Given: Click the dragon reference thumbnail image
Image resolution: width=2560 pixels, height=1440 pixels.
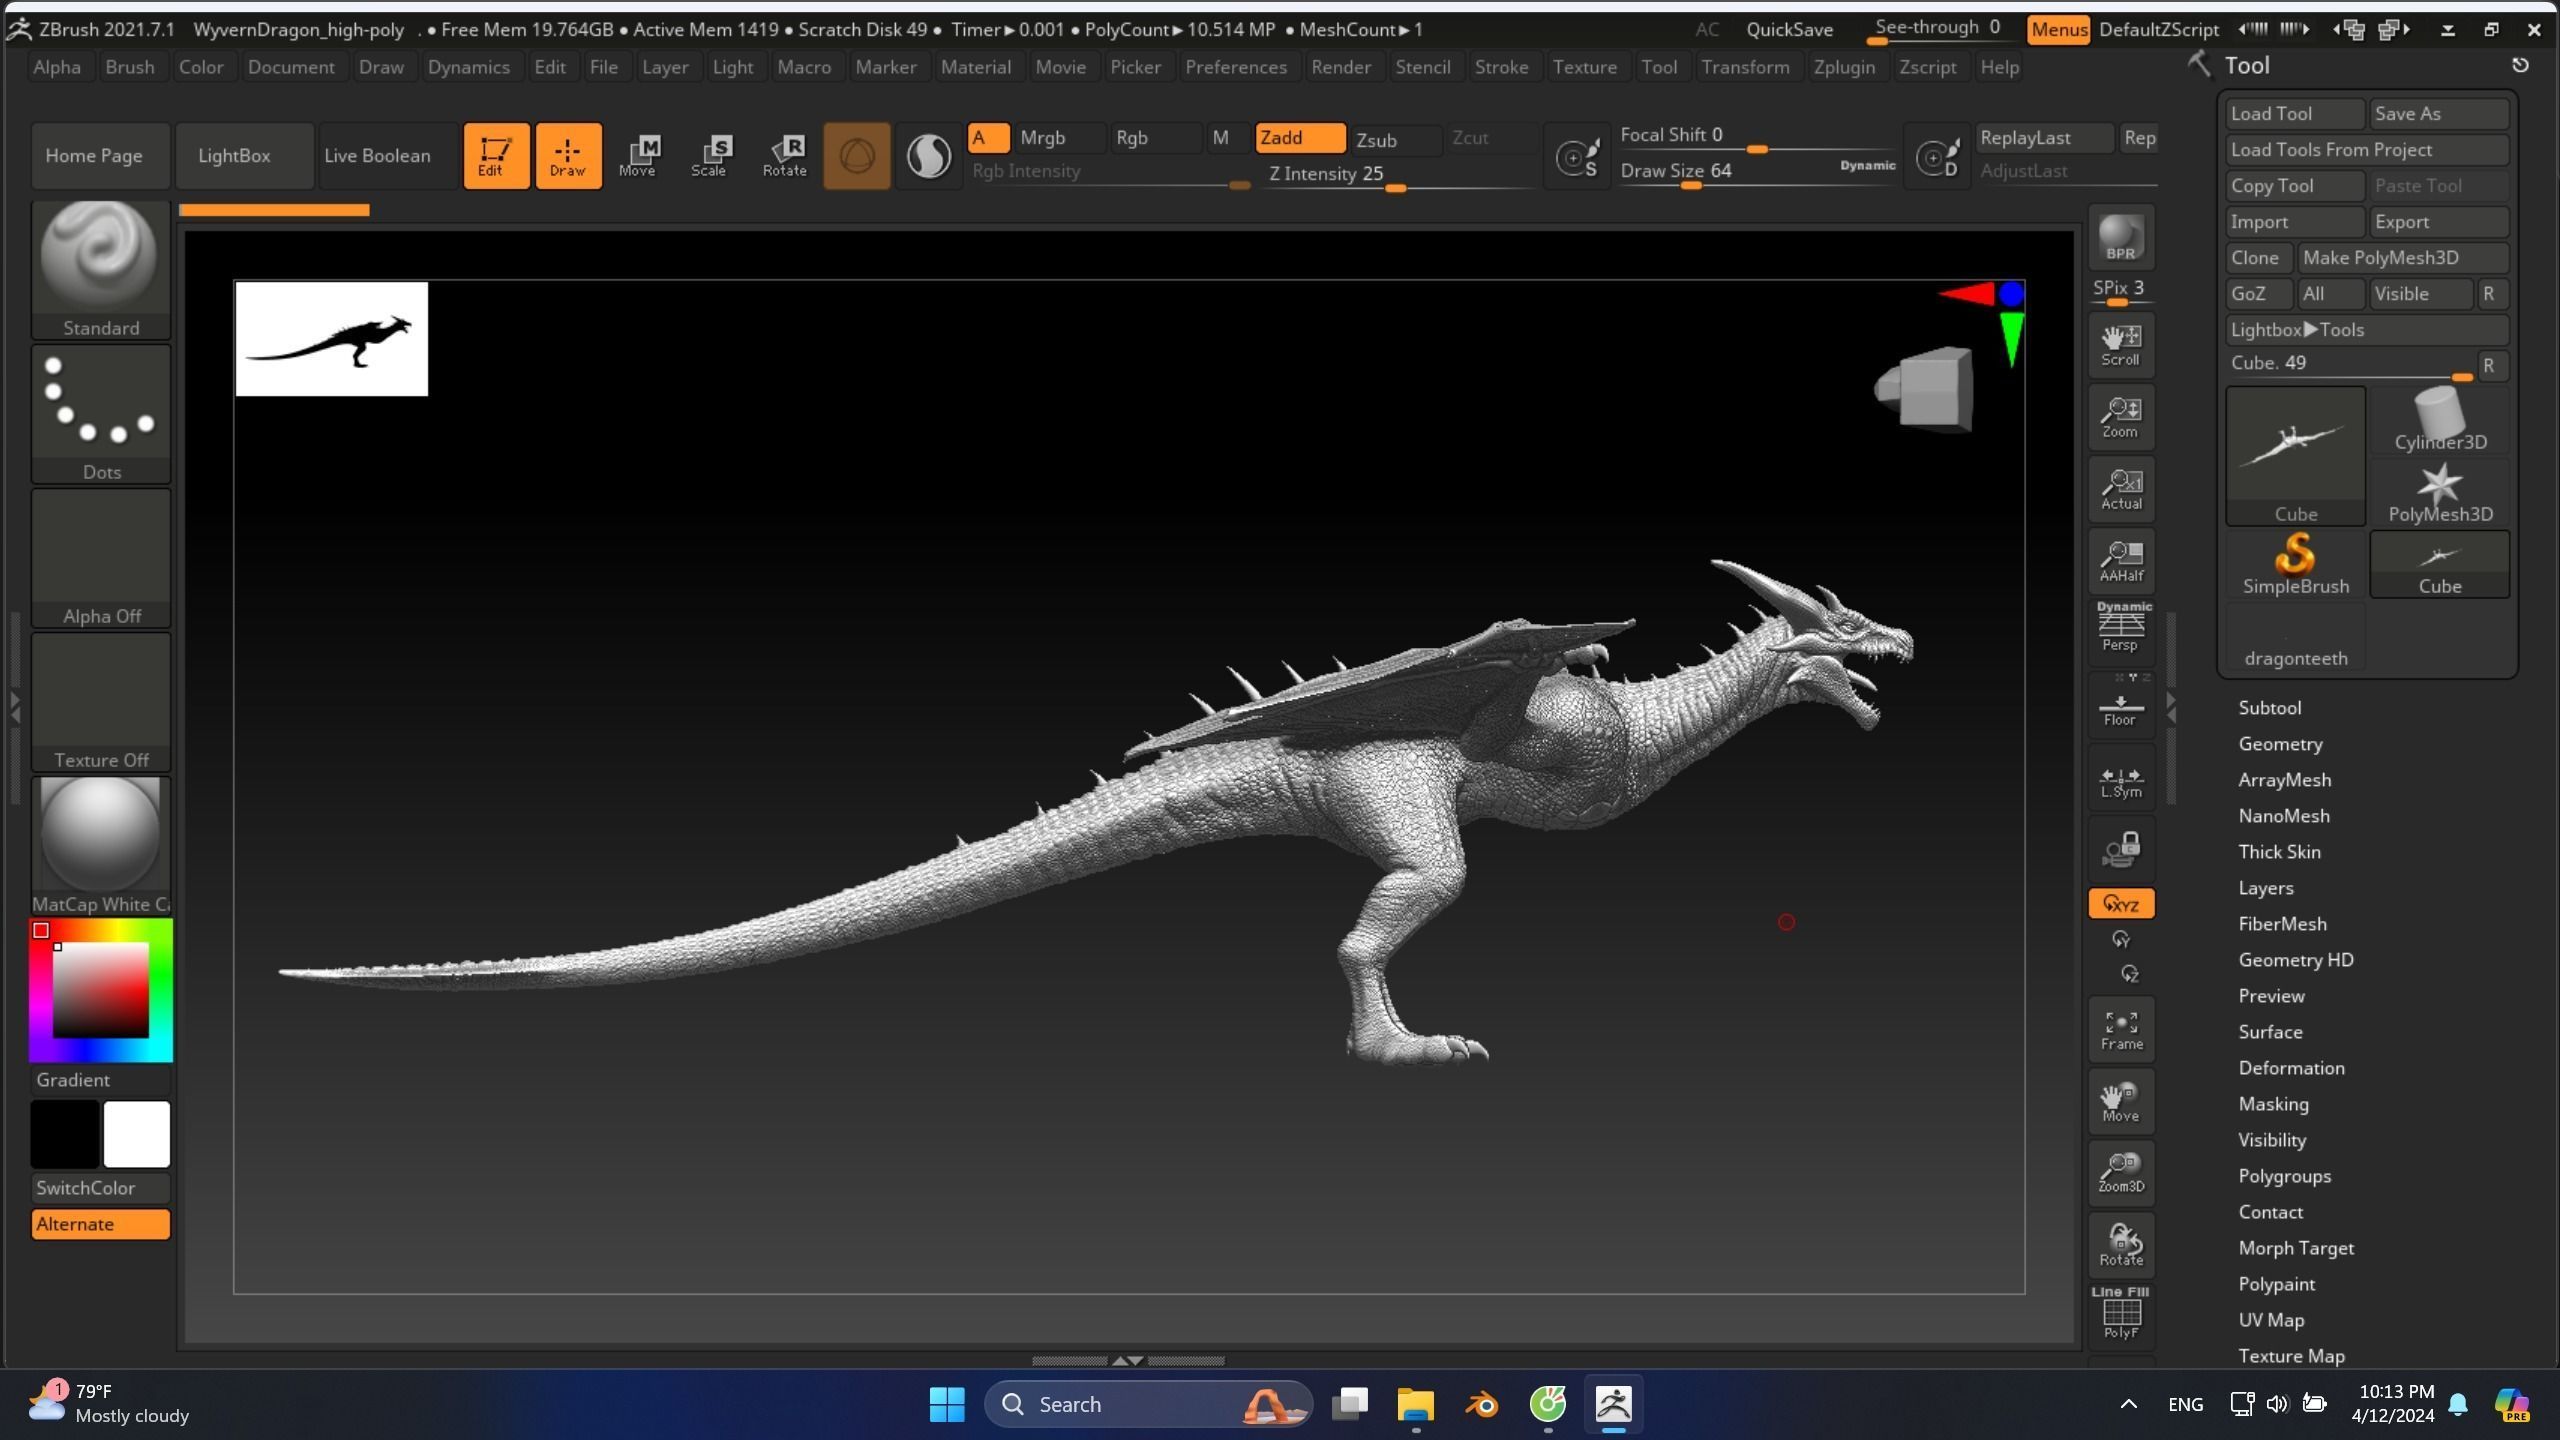Looking at the screenshot, I should click(332, 339).
